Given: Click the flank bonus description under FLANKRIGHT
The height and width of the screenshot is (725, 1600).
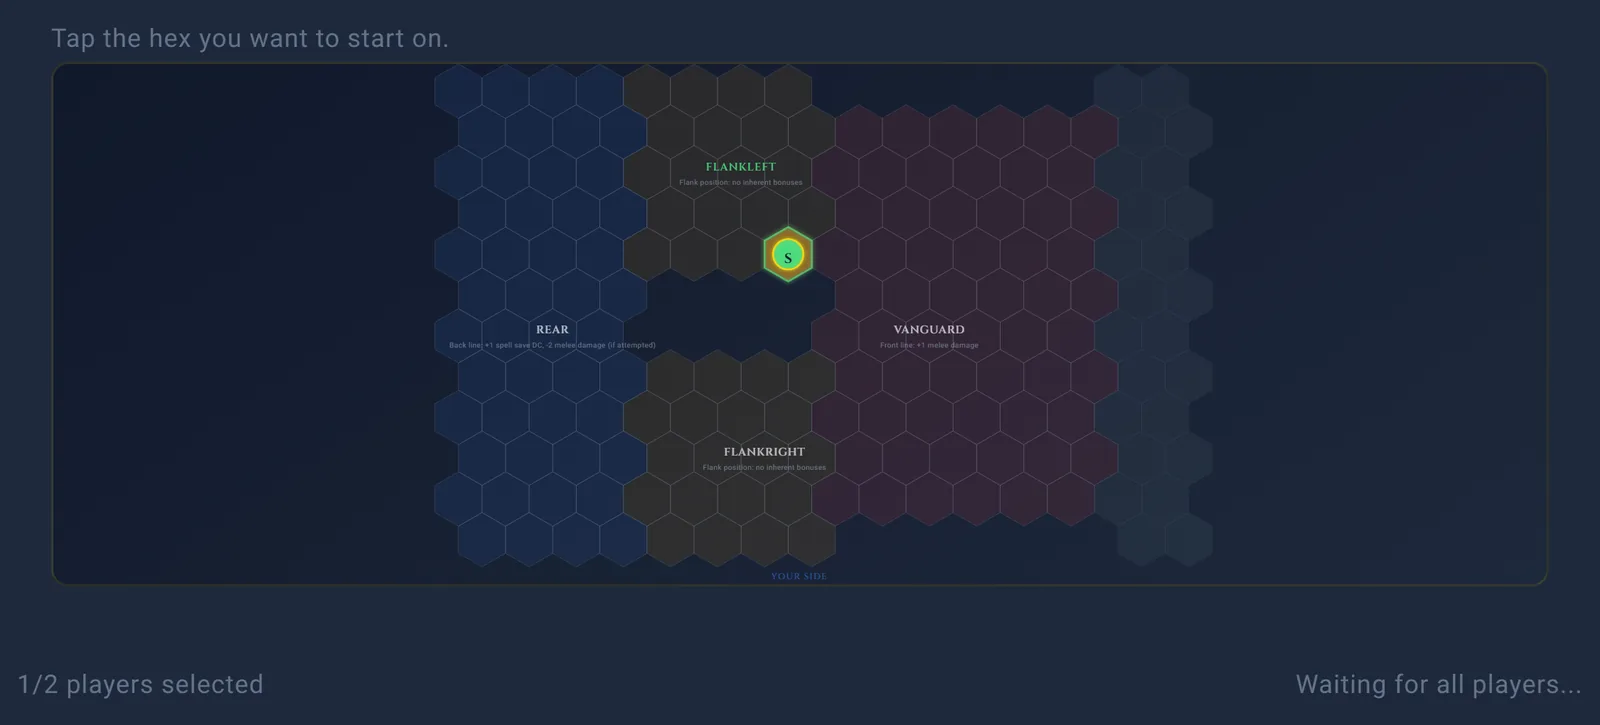Looking at the screenshot, I should [764, 467].
